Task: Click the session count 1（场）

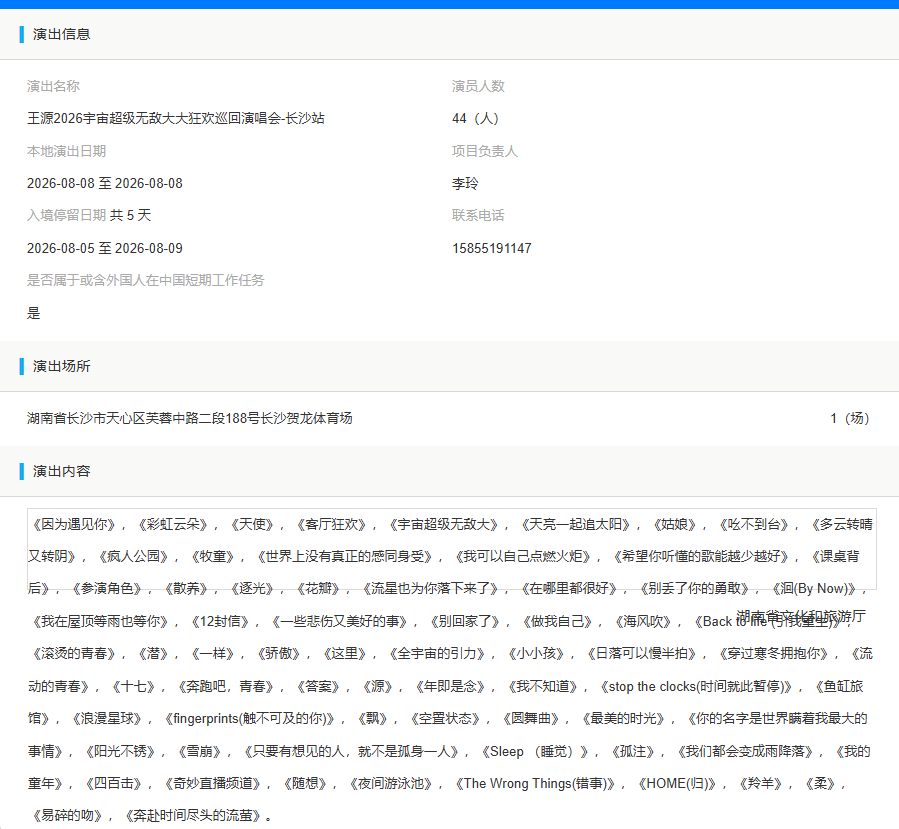Action: (x=850, y=419)
